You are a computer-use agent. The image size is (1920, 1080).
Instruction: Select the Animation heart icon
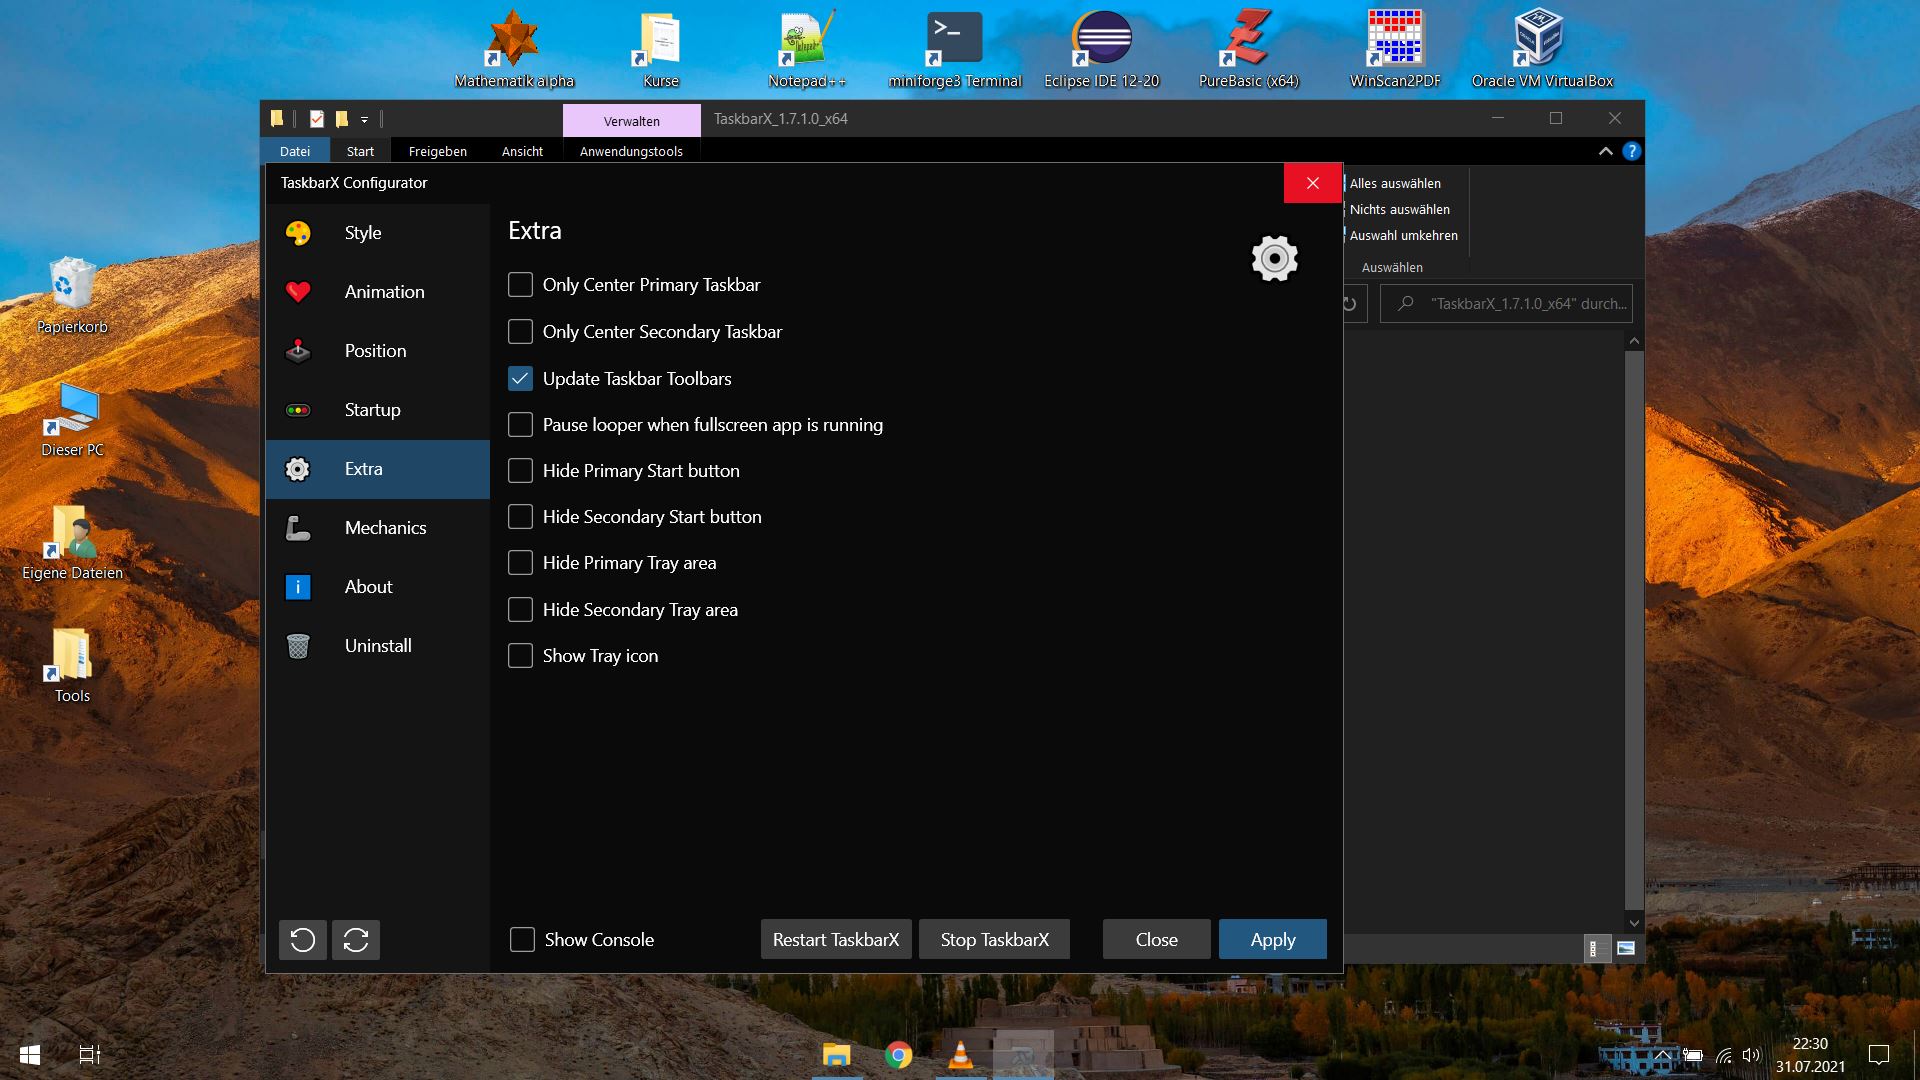(298, 292)
